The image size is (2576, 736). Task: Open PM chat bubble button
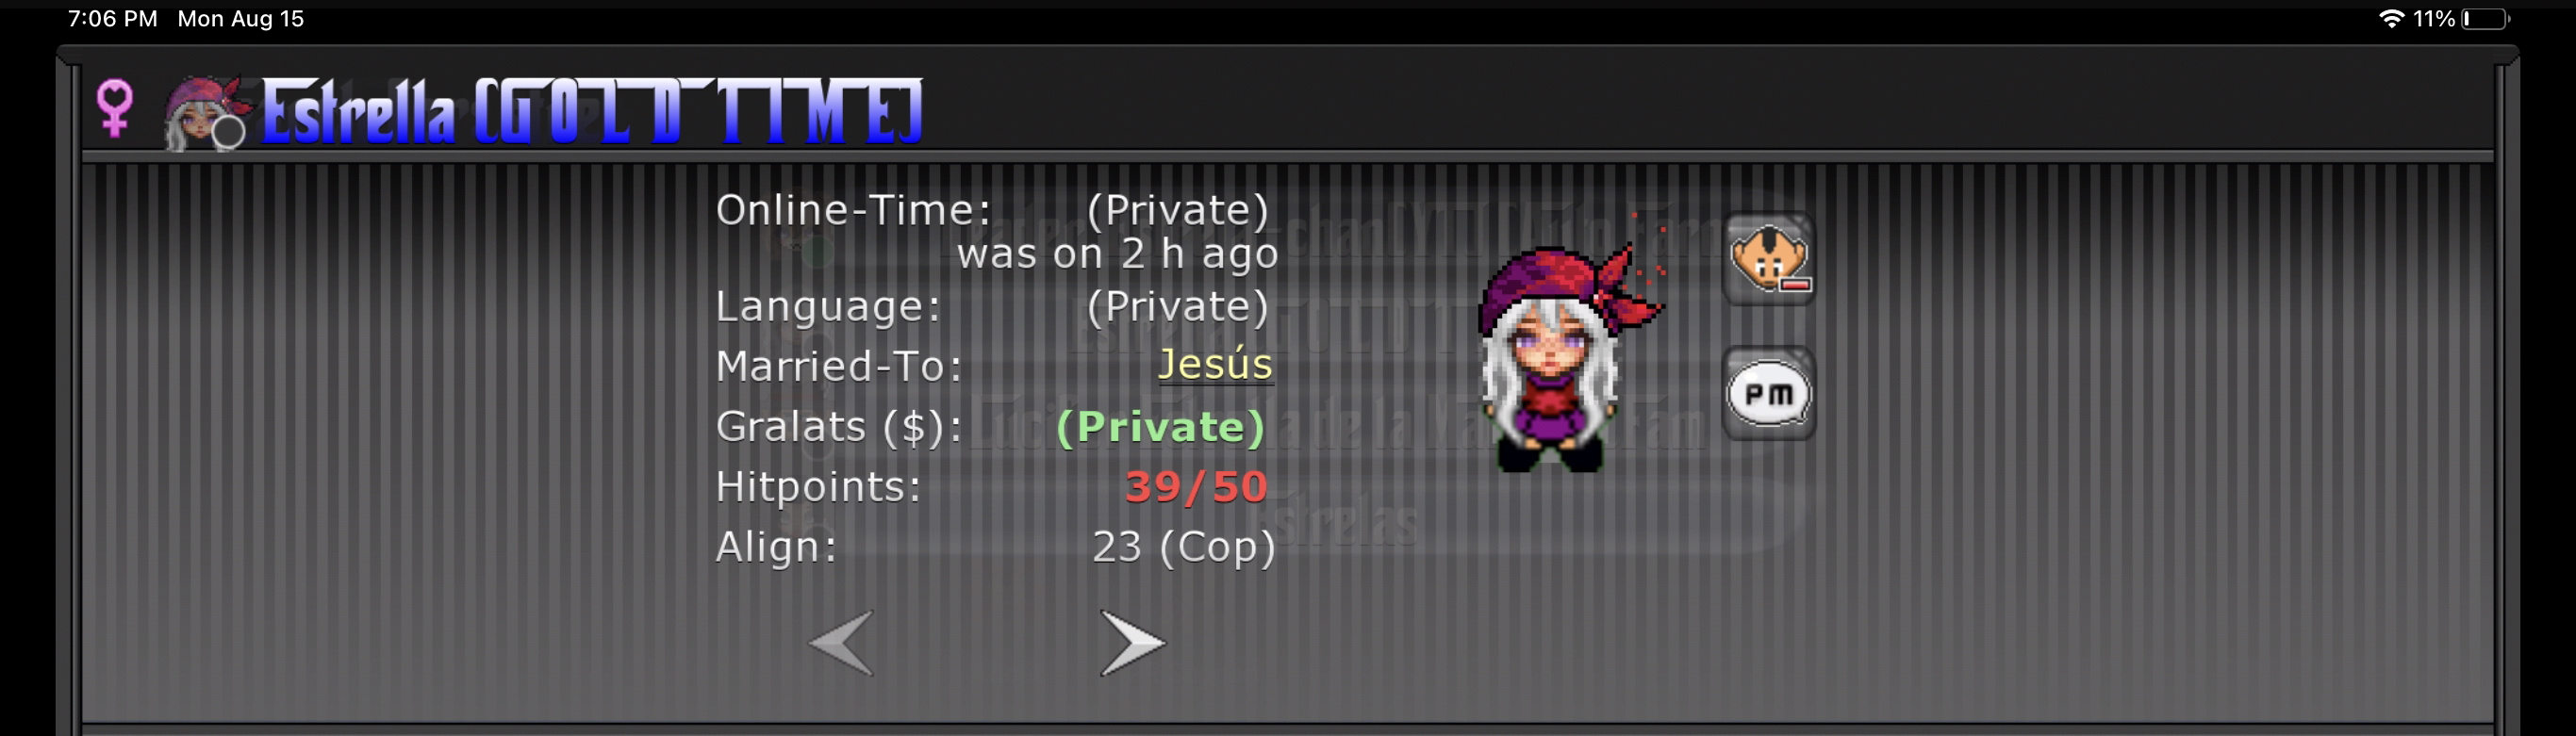tap(1768, 394)
